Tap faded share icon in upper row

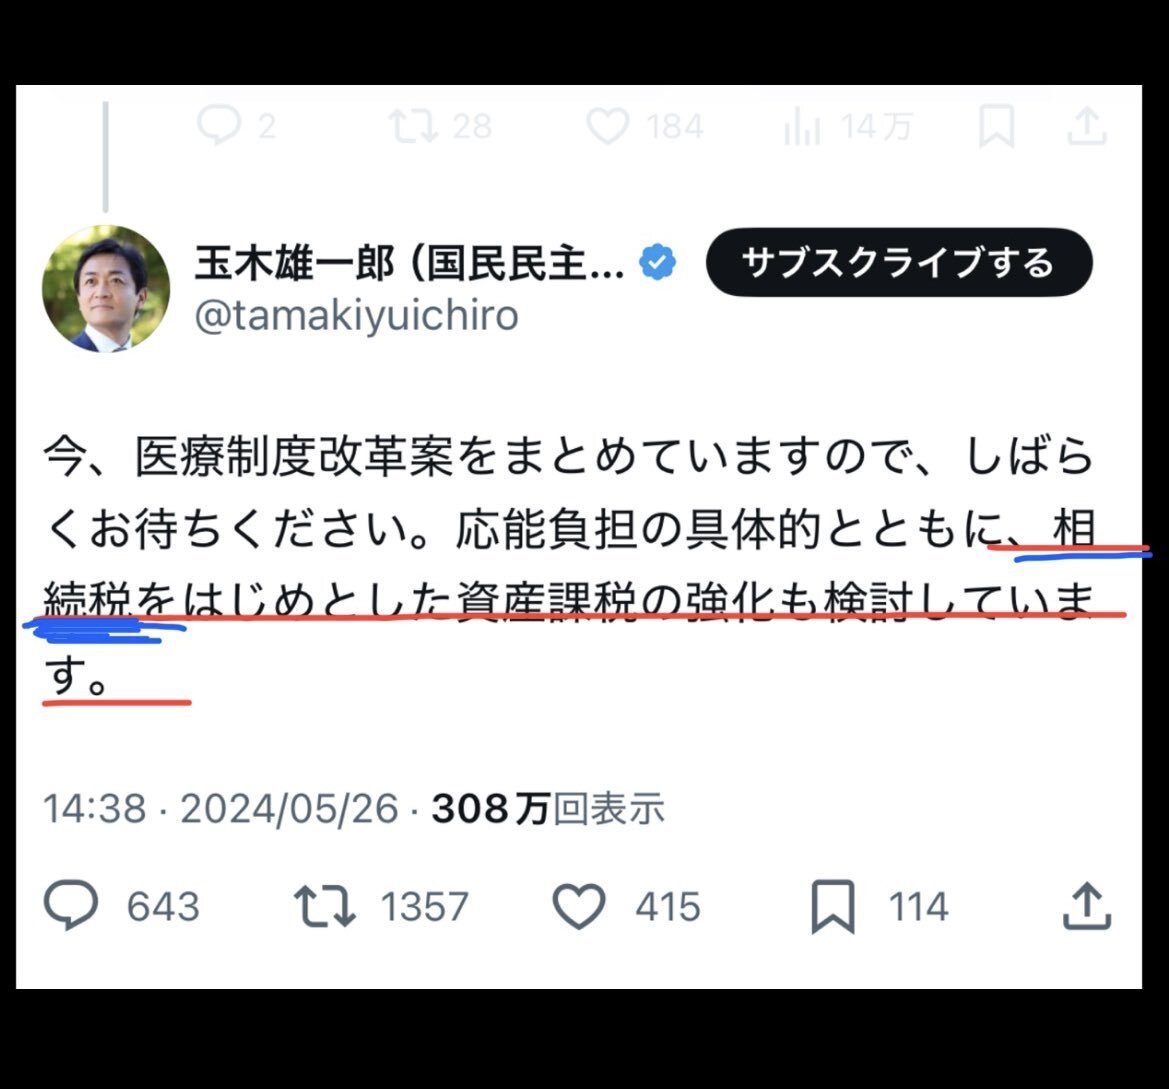tap(1087, 125)
